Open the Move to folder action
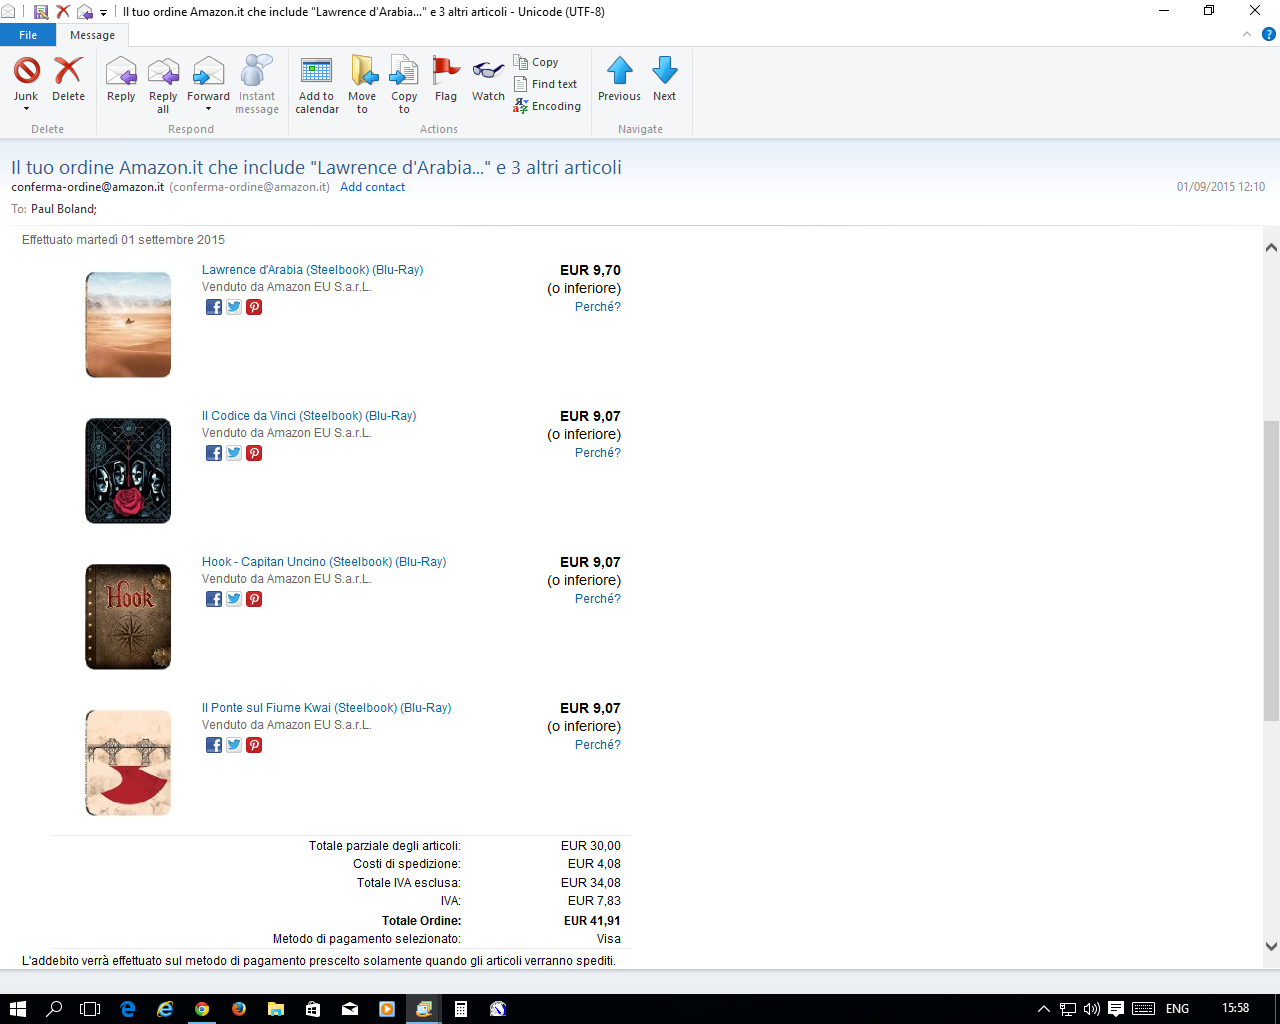The image size is (1280, 1024). point(362,84)
